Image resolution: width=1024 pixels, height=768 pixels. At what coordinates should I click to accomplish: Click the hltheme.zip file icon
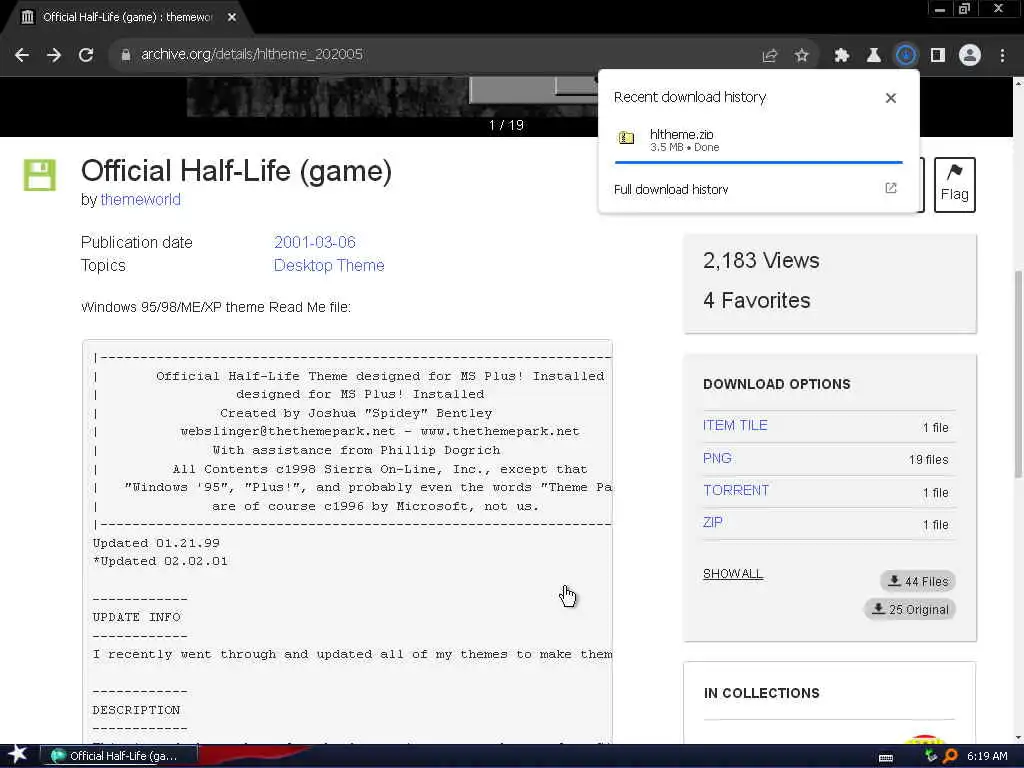tap(626, 138)
